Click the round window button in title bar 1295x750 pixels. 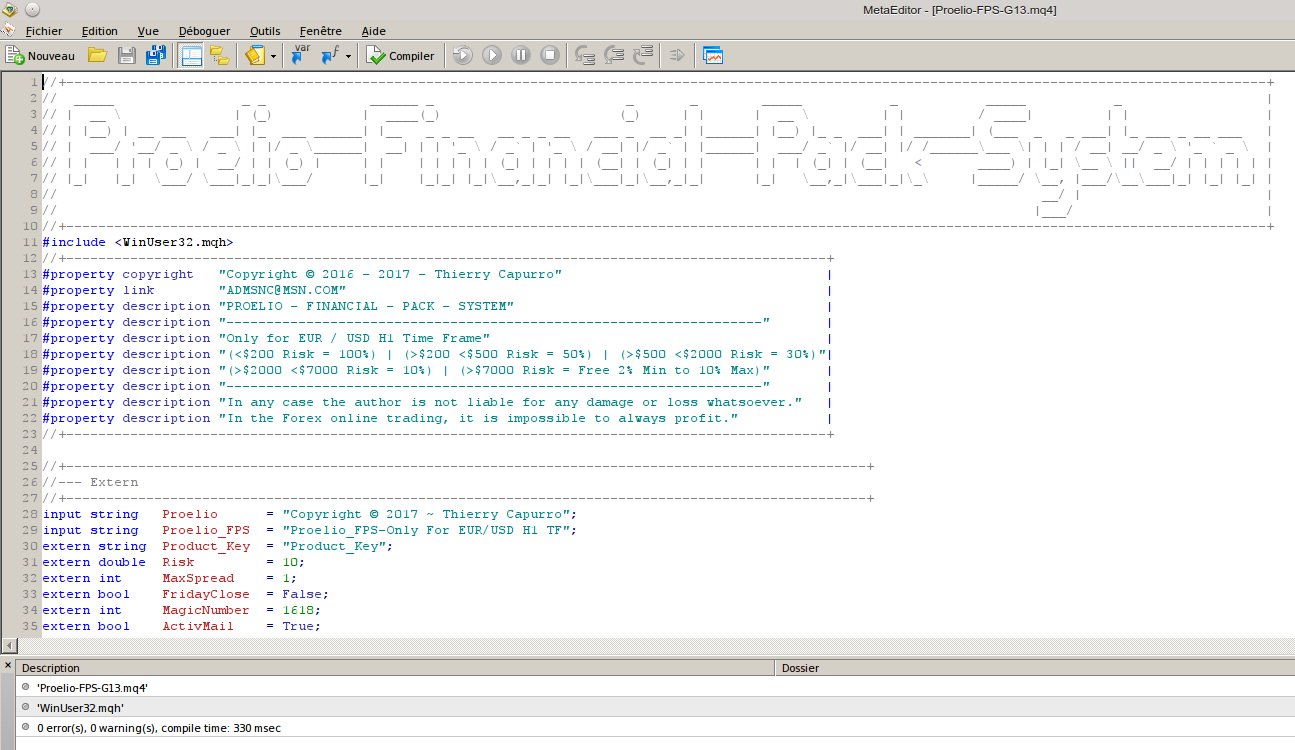point(32,9)
